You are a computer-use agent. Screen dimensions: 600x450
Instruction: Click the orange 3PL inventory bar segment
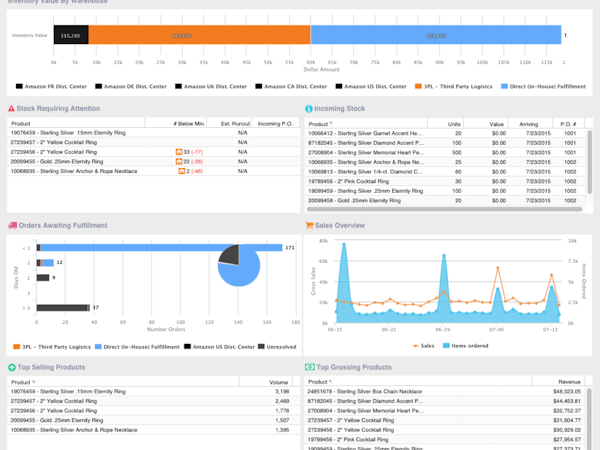[199, 35]
